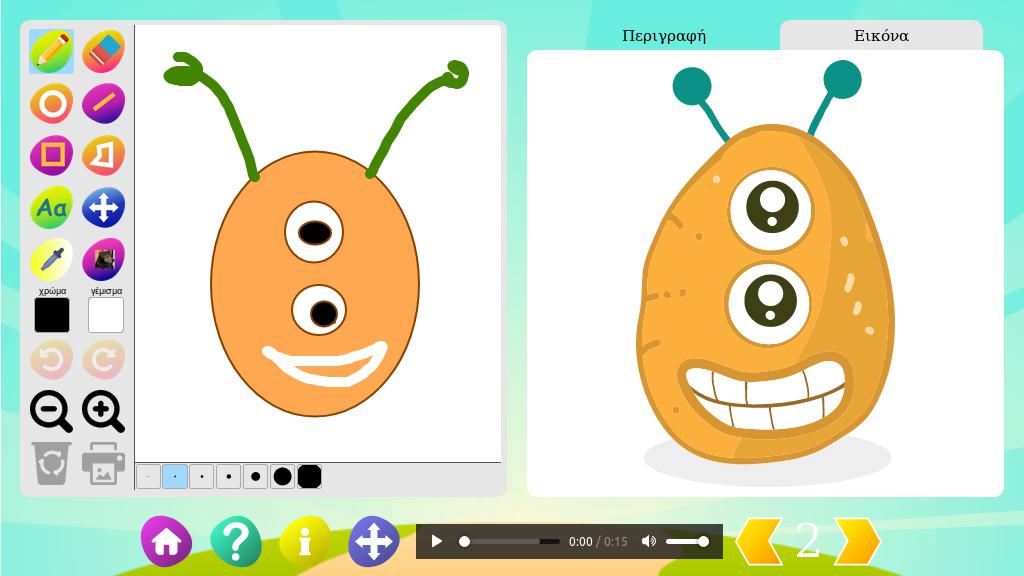Zoom in on the canvas
This screenshot has height=576, width=1024.
(x=104, y=411)
